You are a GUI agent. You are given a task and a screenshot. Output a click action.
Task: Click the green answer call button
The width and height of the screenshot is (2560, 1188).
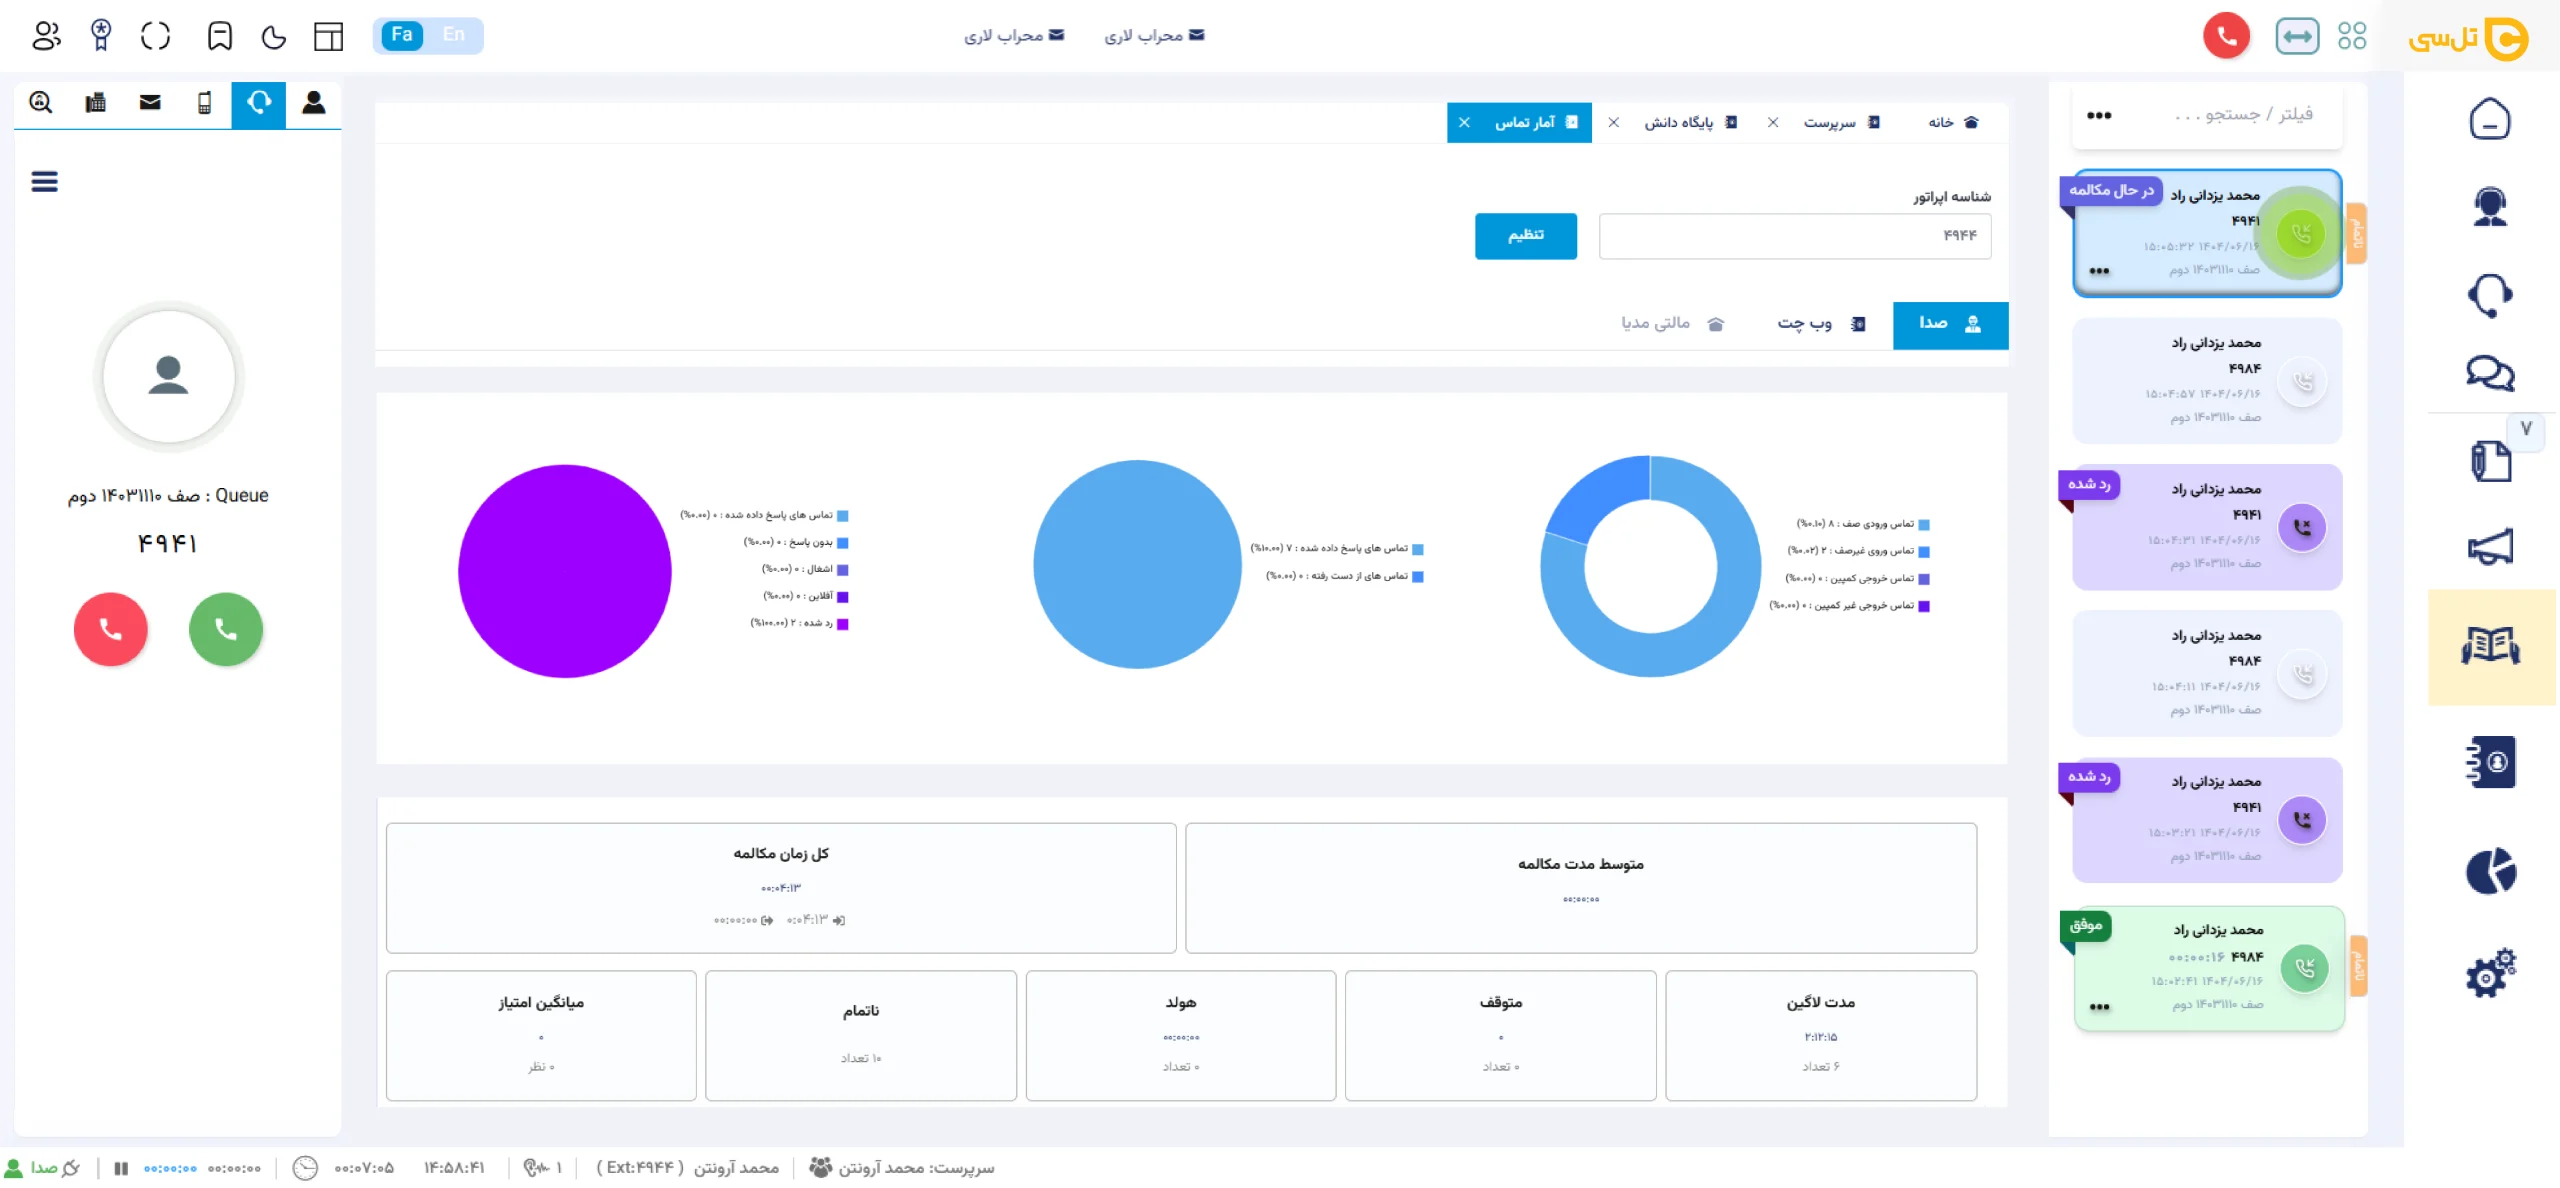[226, 629]
